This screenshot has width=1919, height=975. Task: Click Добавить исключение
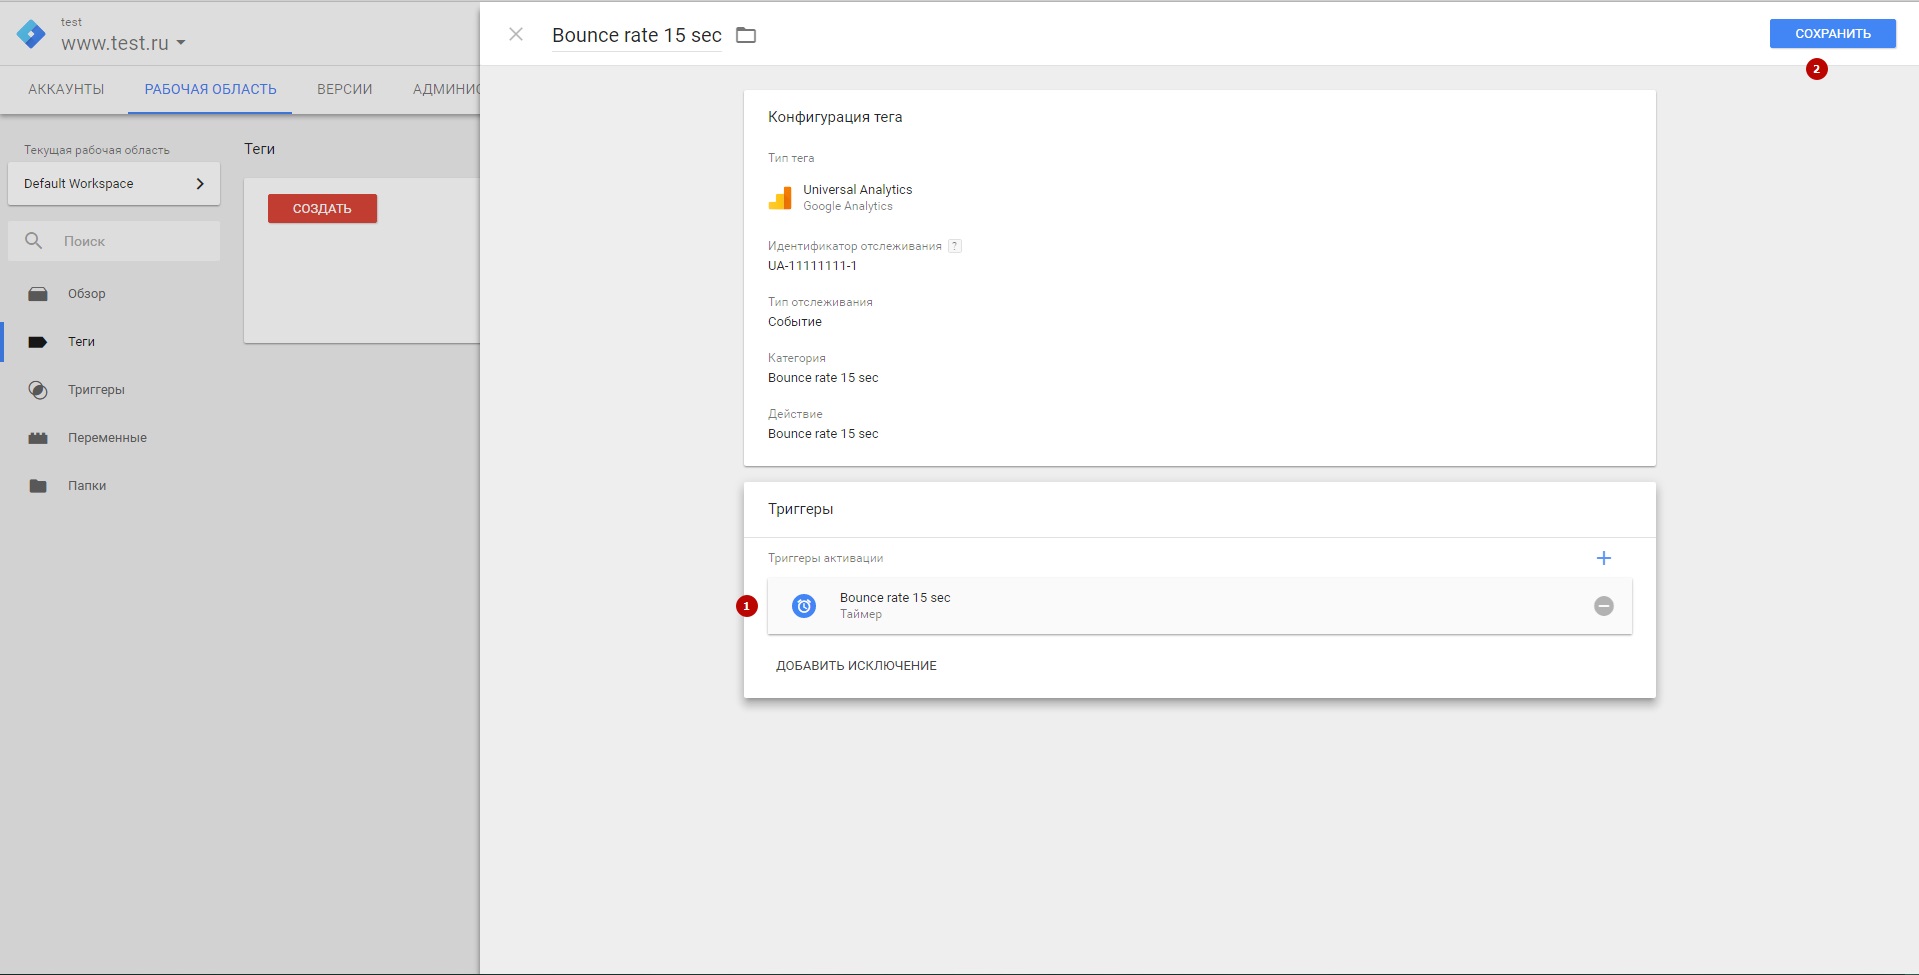tap(856, 666)
